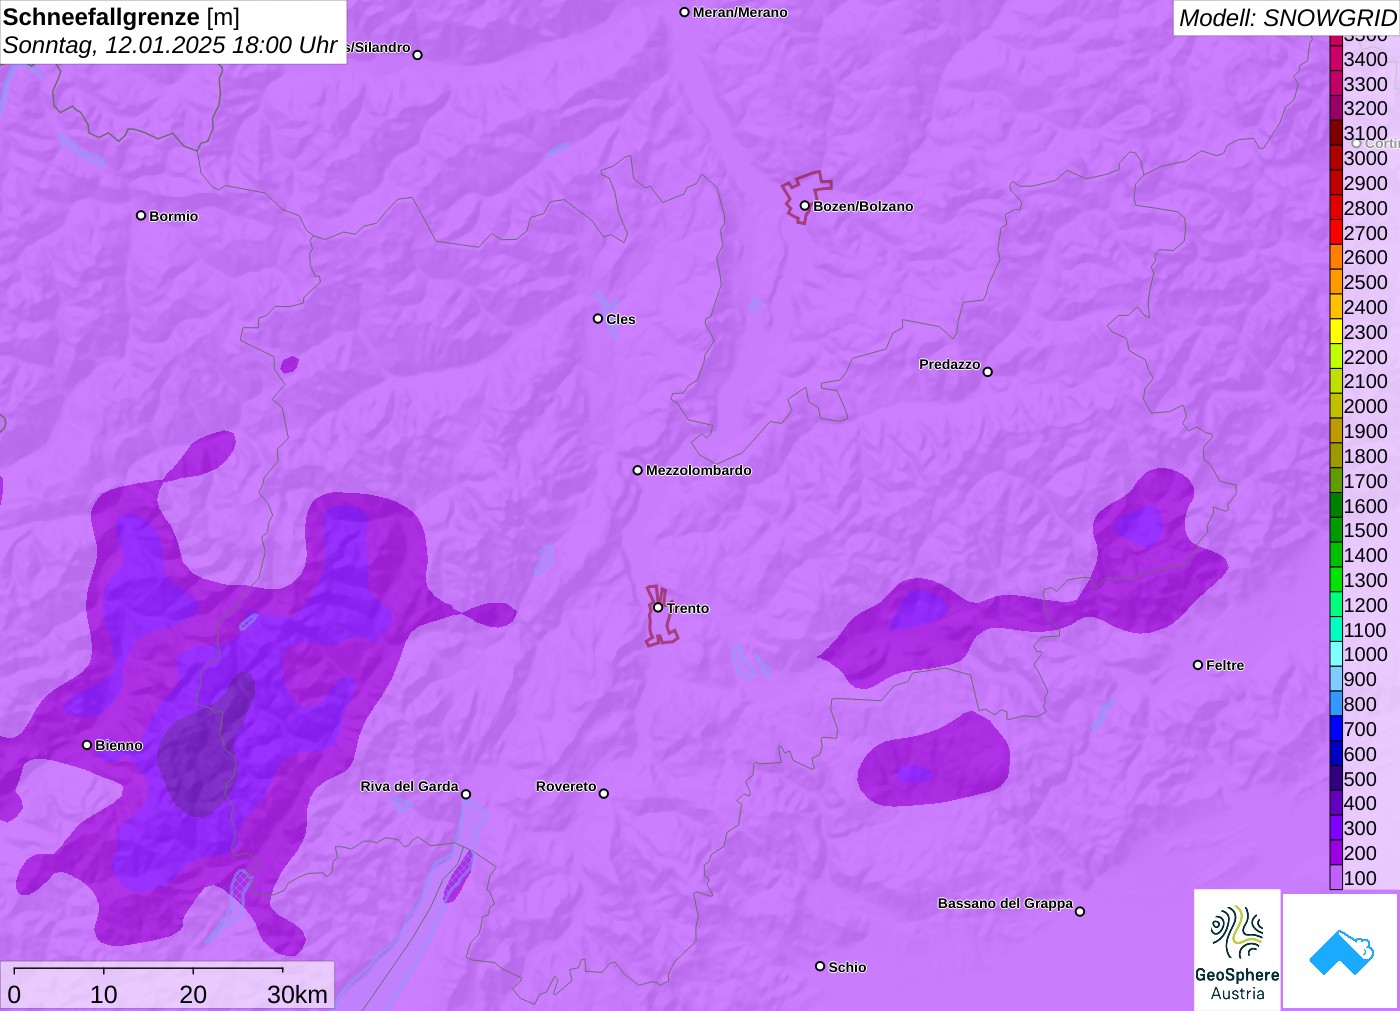Viewport: 1400px width, 1011px height.
Task: Click the Predazzo city marker dot
Action: click(988, 372)
